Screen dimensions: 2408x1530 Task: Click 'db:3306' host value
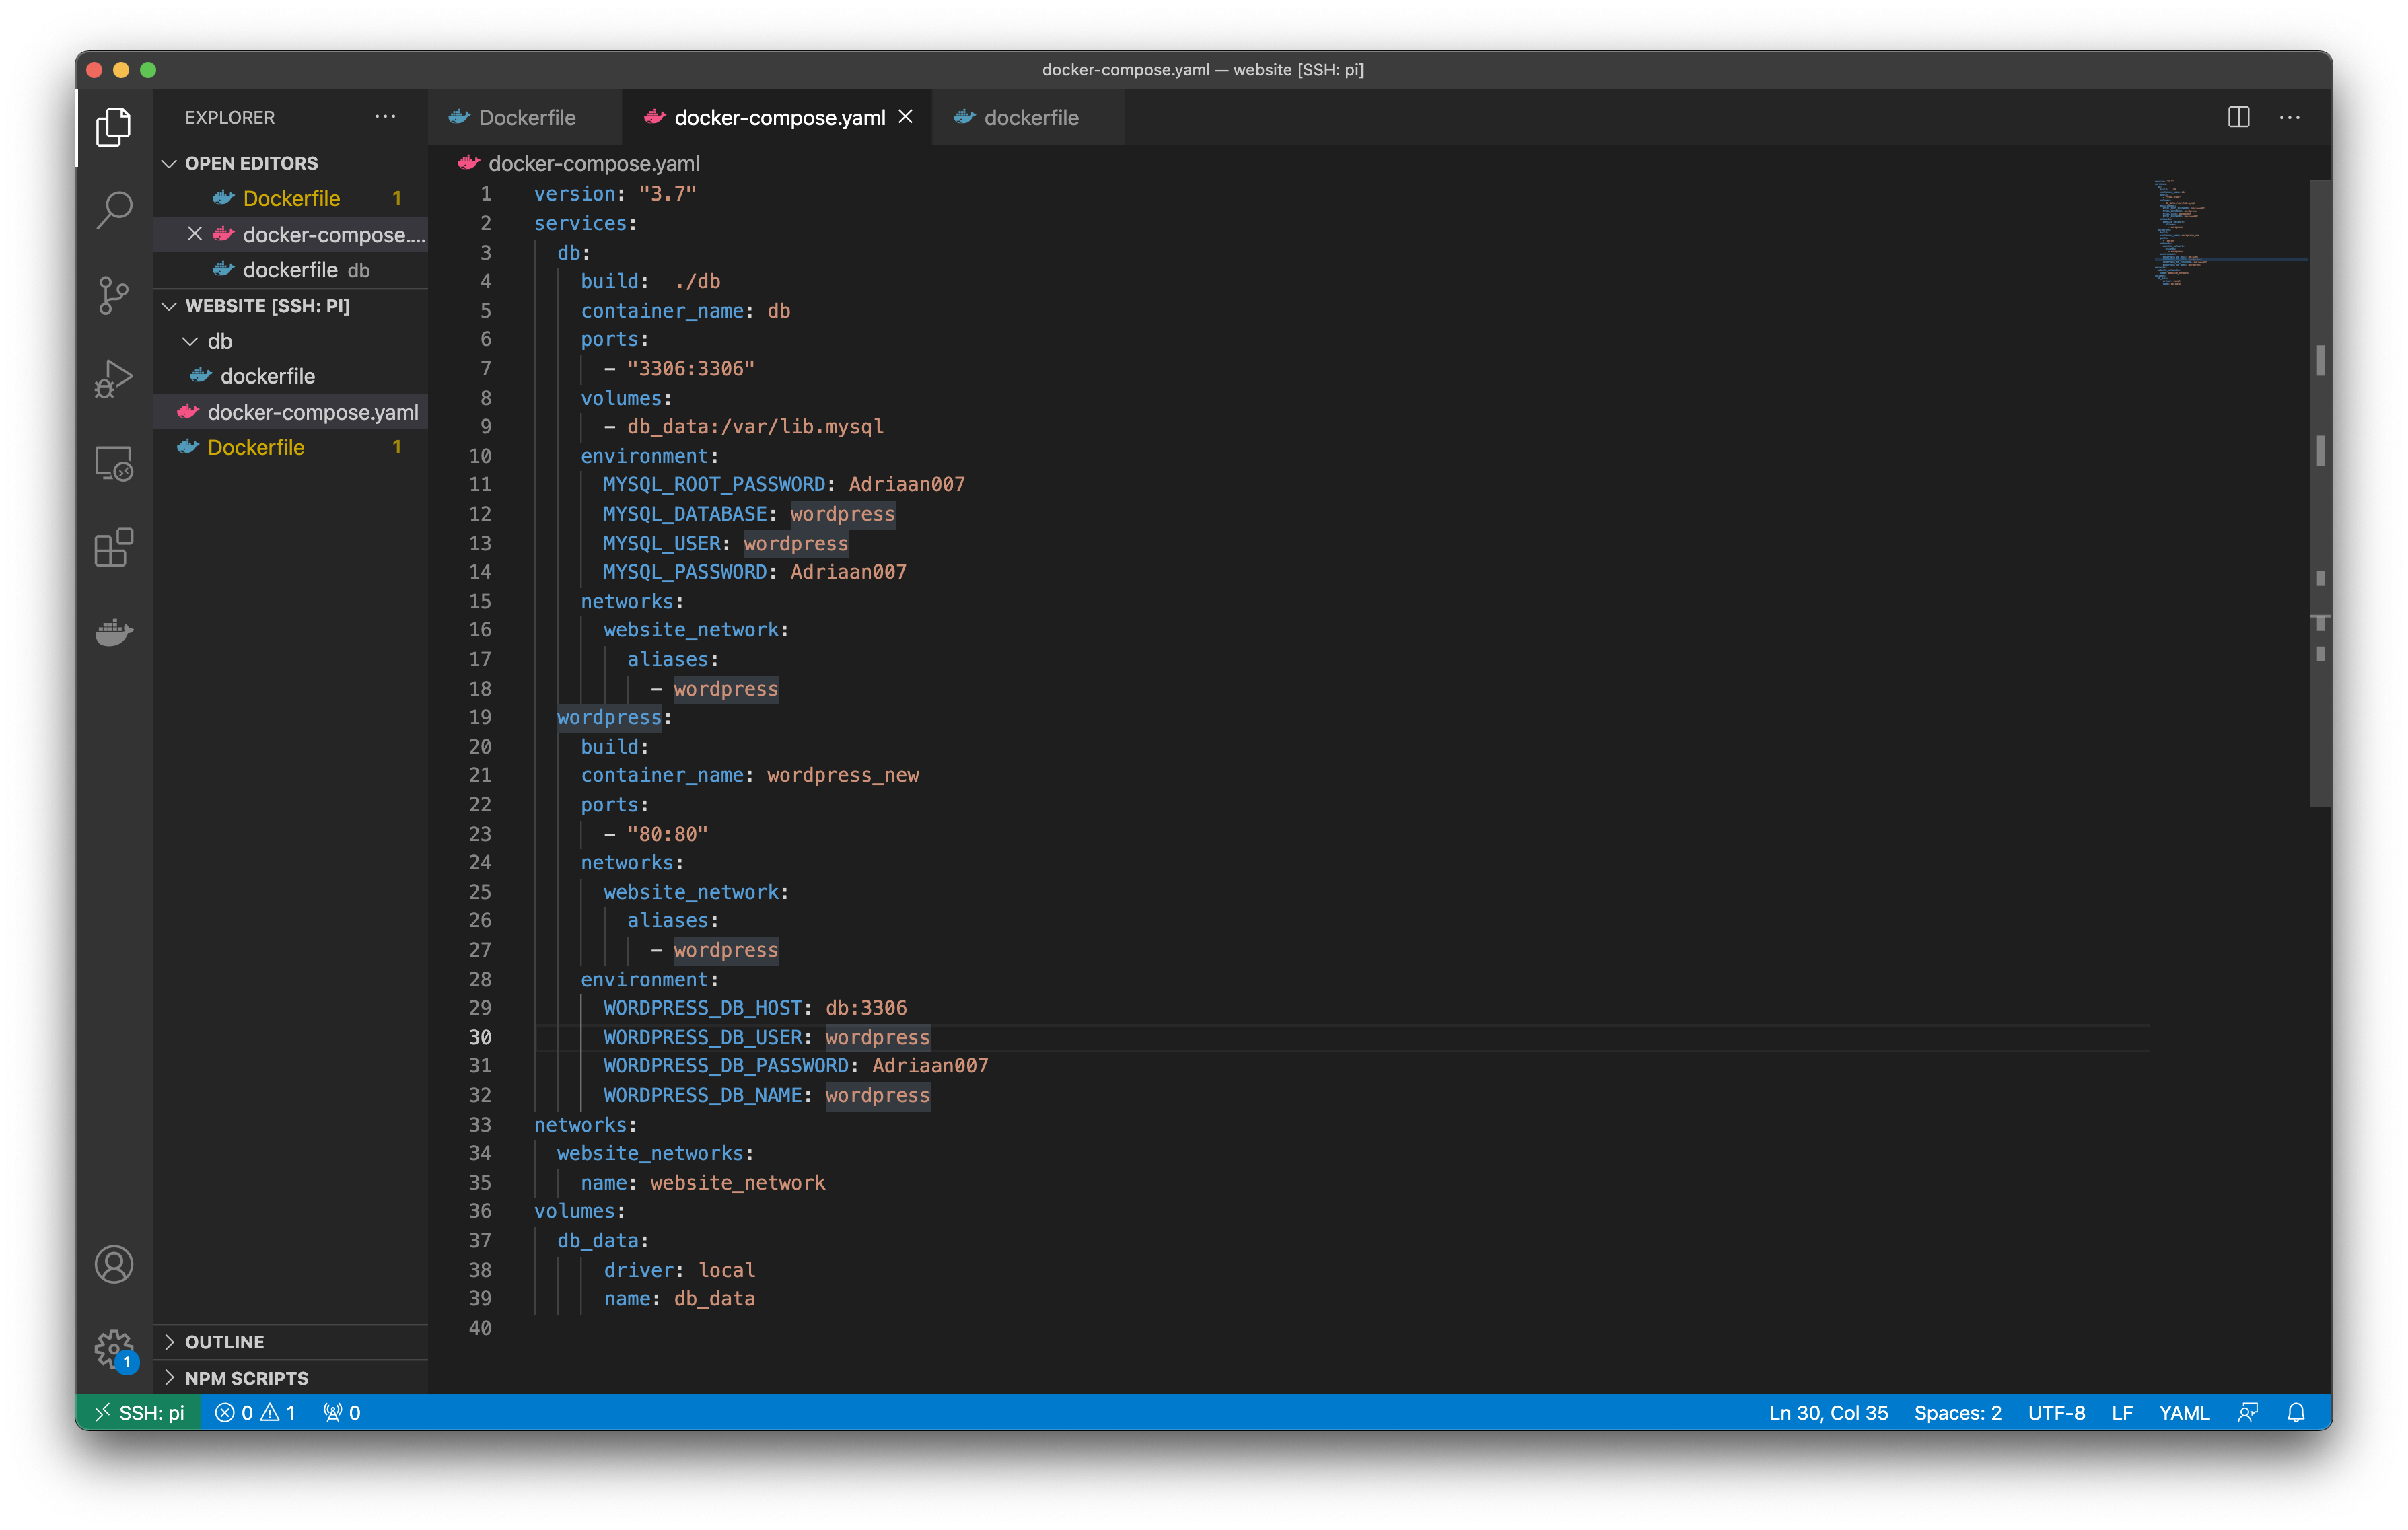866,1008
